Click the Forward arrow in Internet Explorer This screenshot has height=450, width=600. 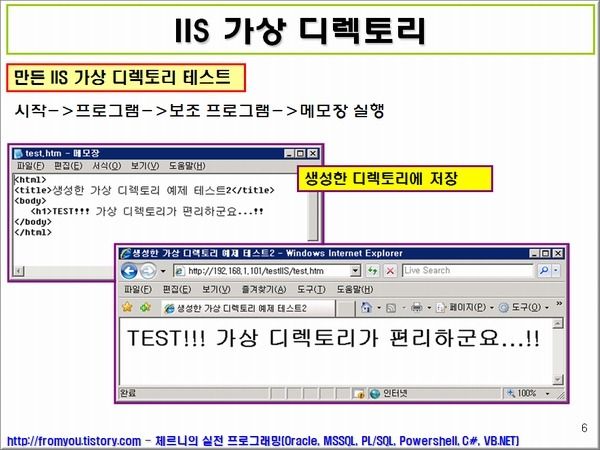click(x=148, y=271)
